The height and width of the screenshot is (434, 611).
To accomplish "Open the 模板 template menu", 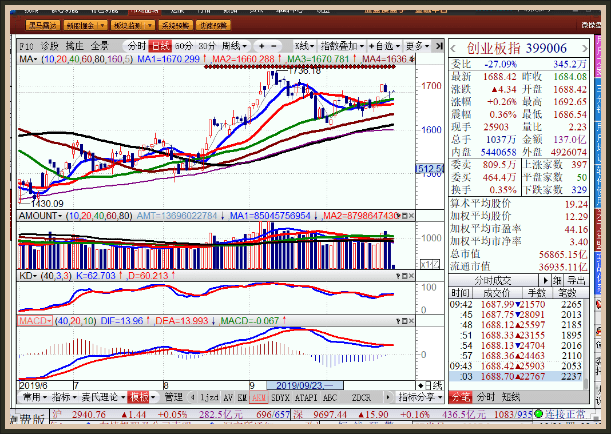I will pos(142,397).
